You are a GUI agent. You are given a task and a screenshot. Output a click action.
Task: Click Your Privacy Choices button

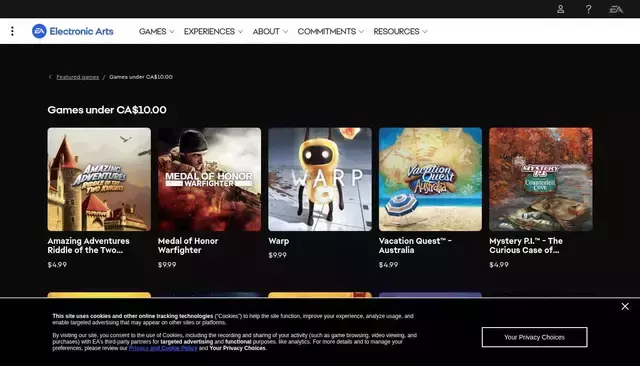(534, 337)
